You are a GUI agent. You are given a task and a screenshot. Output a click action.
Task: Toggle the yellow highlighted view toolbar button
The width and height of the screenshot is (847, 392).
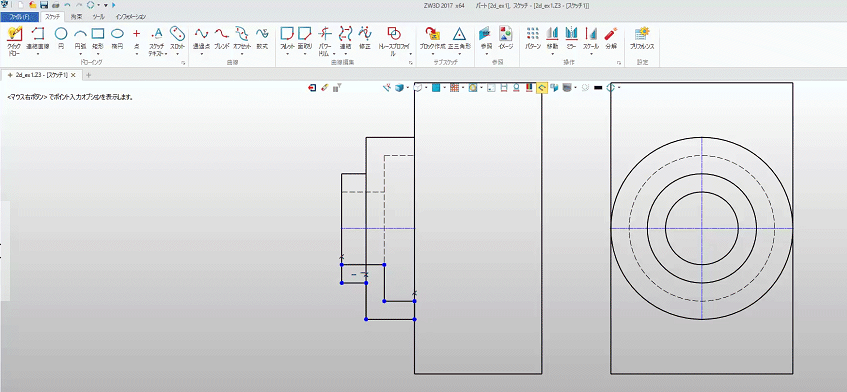pyautogui.click(x=542, y=87)
